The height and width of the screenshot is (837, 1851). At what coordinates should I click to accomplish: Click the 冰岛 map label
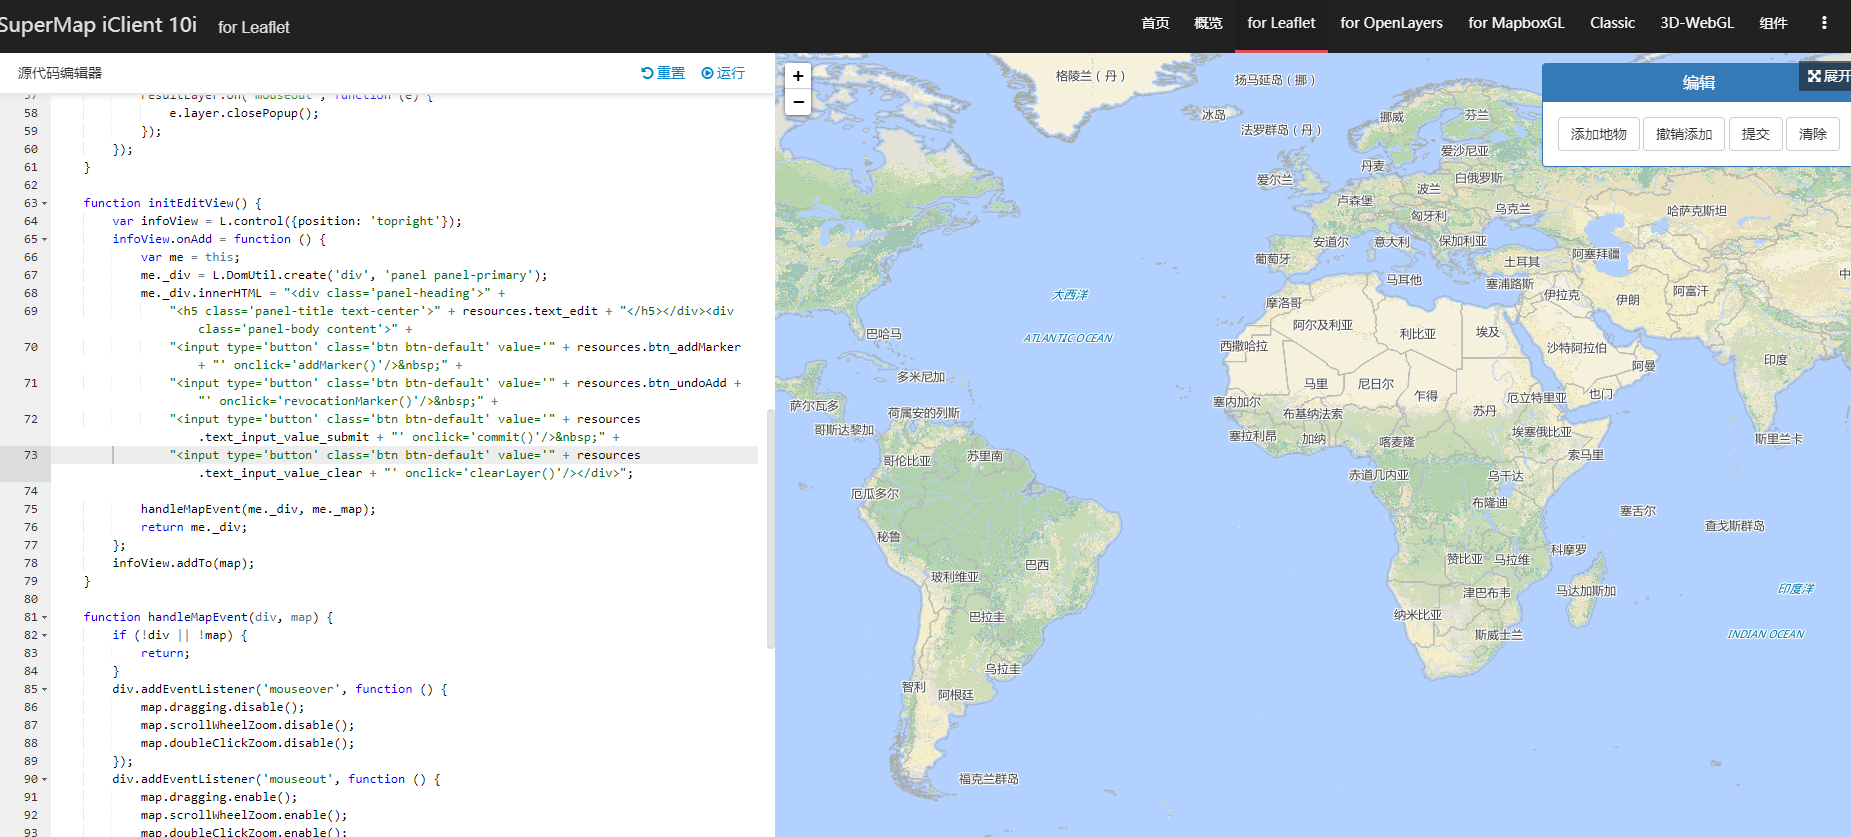click(1214, 115)
